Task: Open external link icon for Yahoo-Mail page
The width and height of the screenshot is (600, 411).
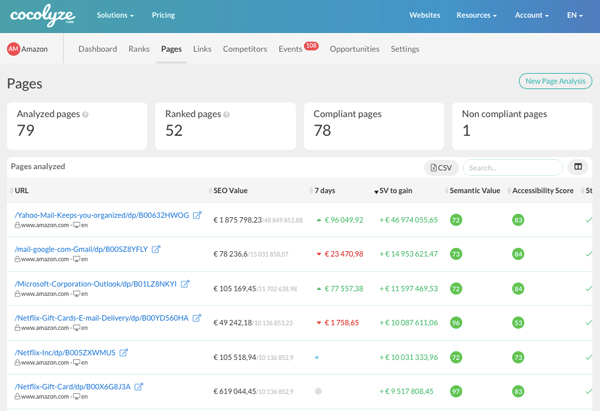Action: [197, 215]
